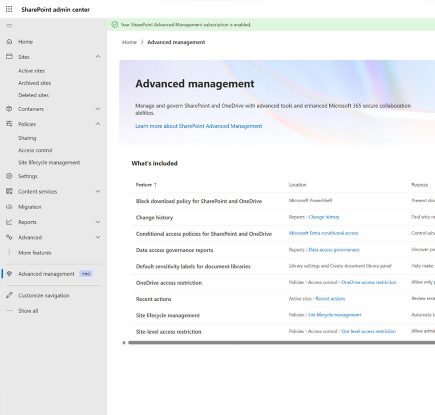Open the app launcher waffle icon
Image resolution: width=435 pixels, height=415 pixels.
coord(9,9)
